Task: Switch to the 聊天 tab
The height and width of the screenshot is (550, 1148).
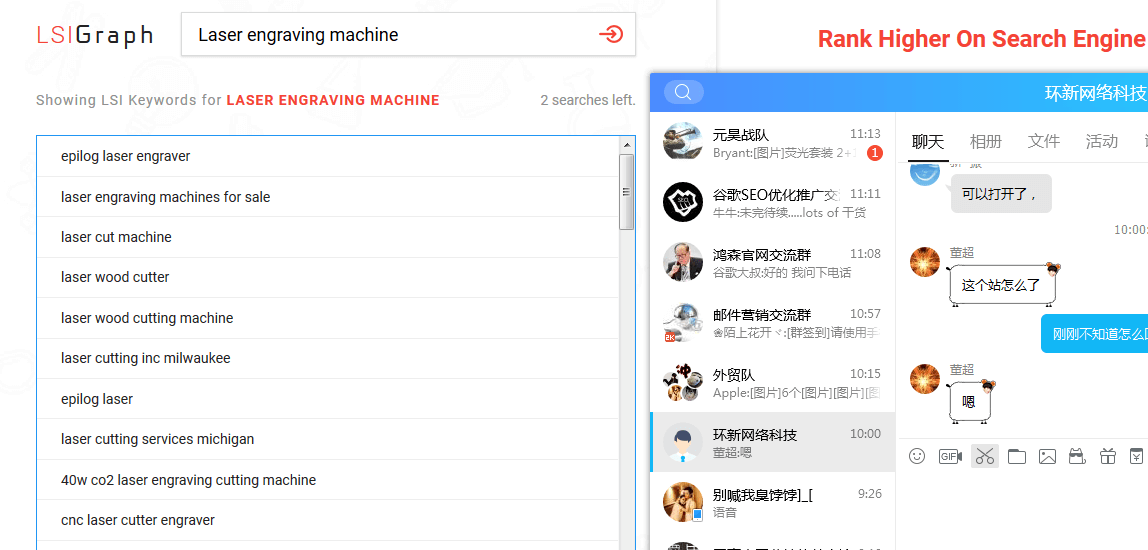Action: [928, 141]
